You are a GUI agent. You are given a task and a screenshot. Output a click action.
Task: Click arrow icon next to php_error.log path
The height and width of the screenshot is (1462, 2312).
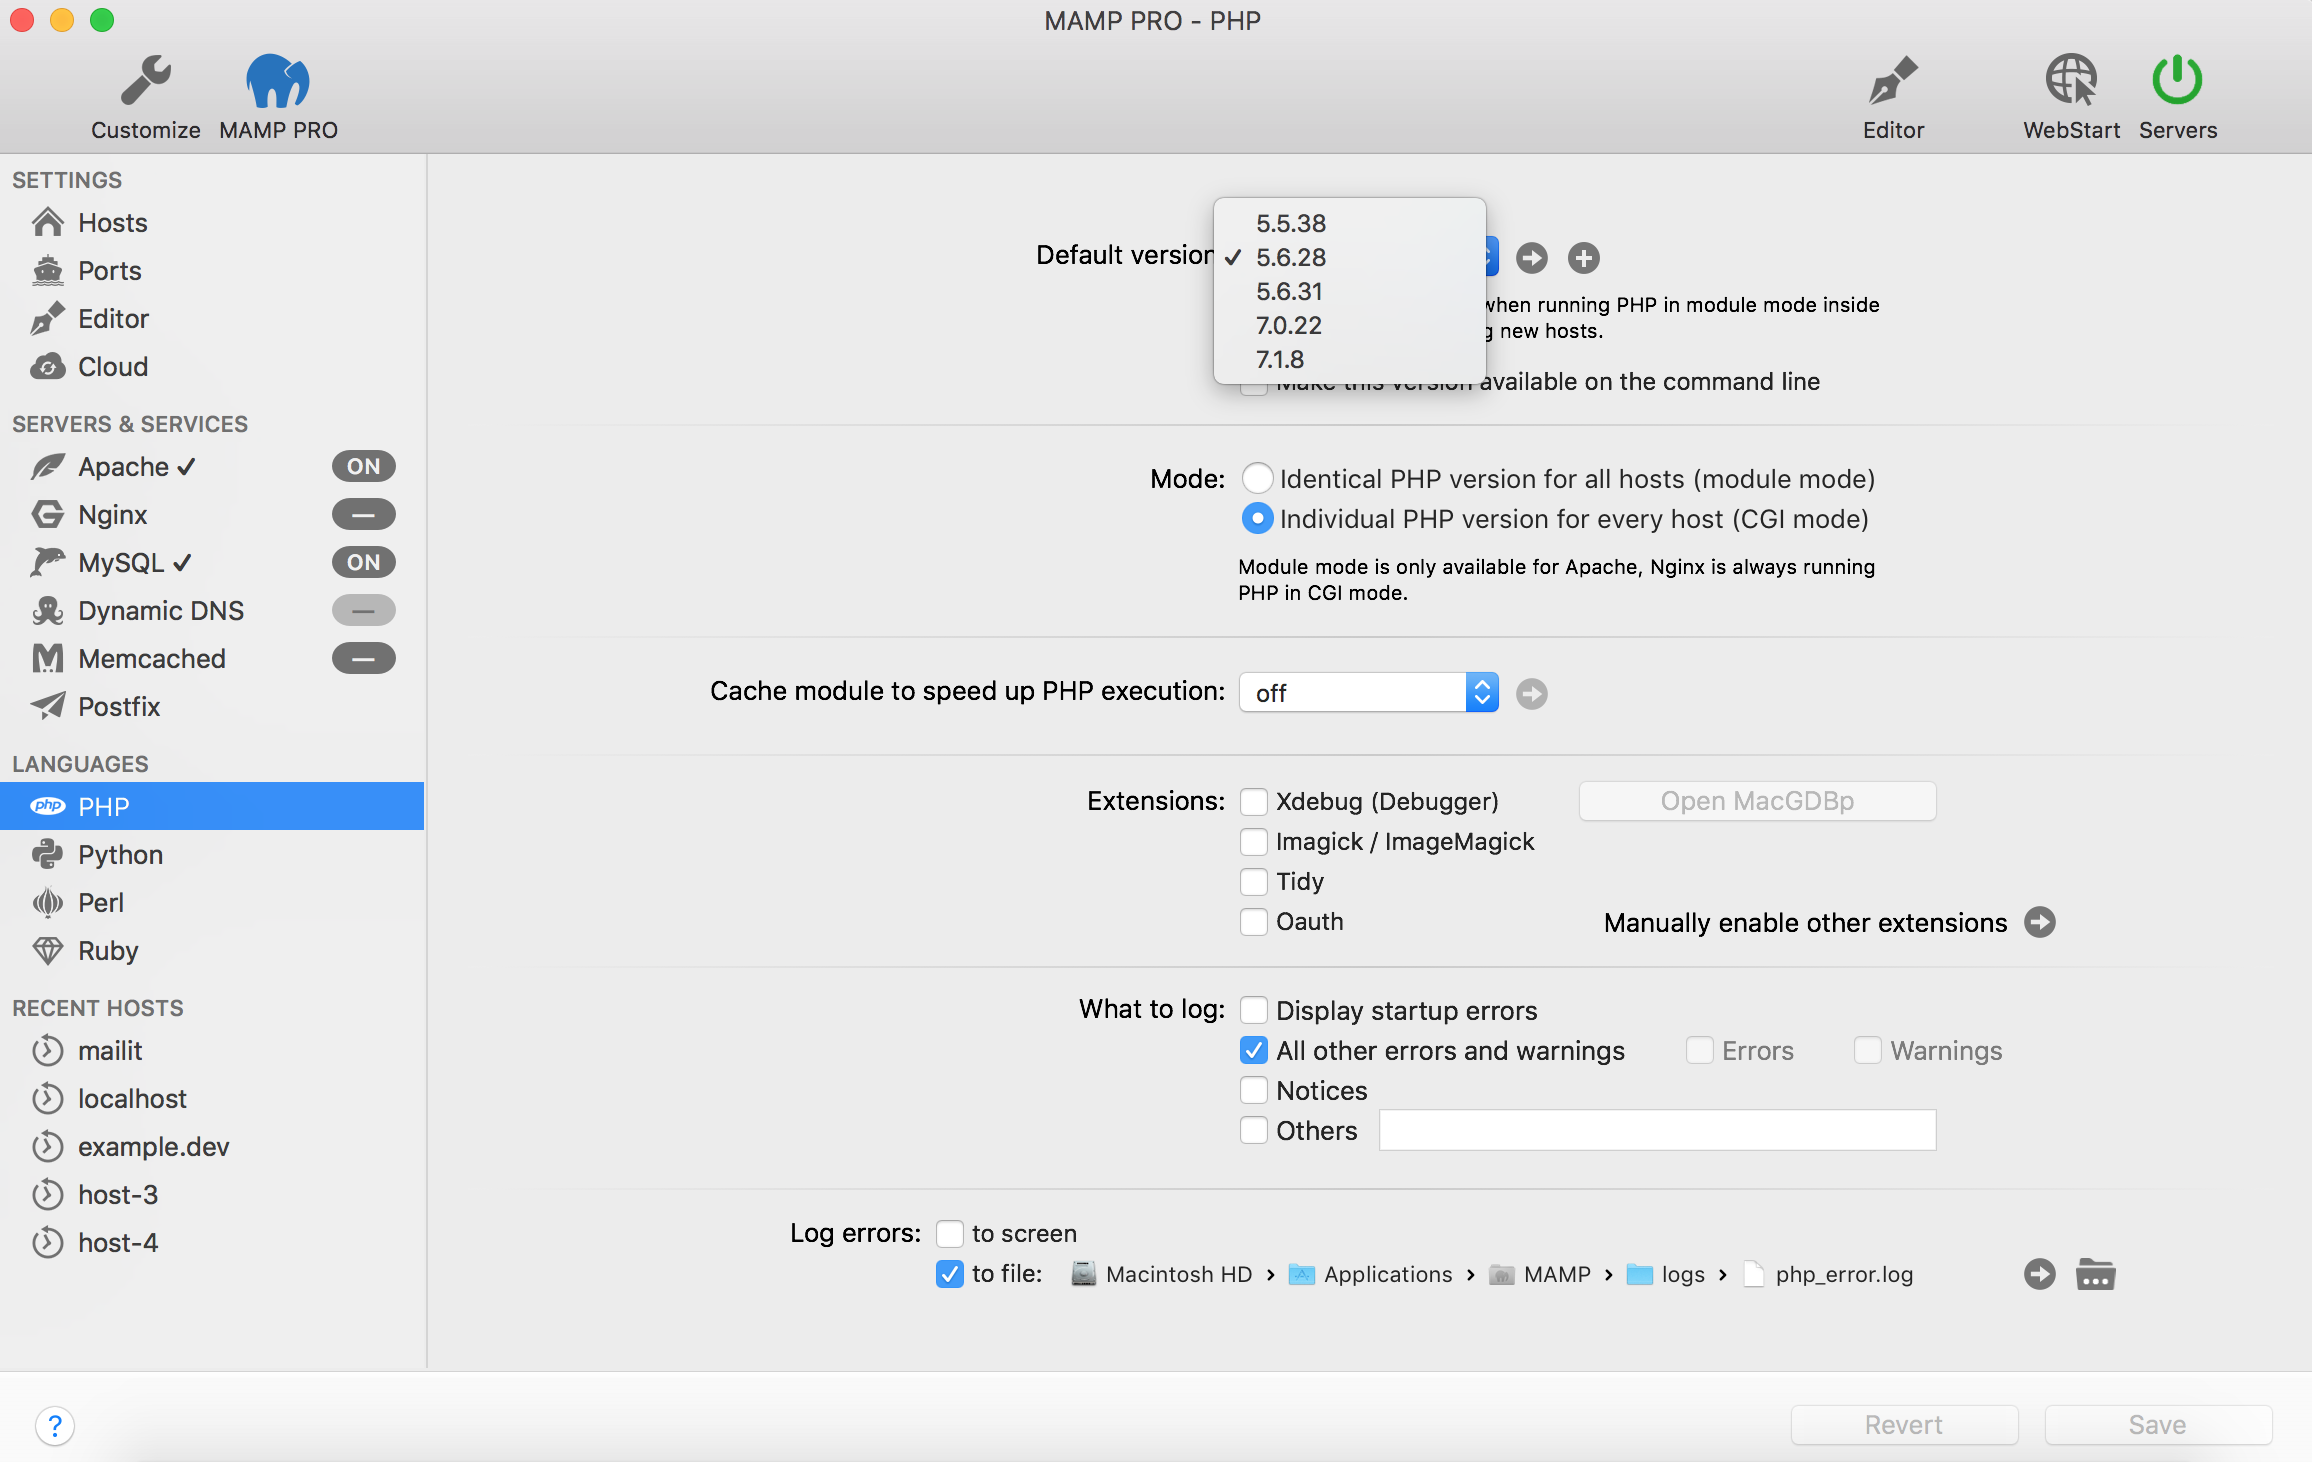coord(2039,1274)
